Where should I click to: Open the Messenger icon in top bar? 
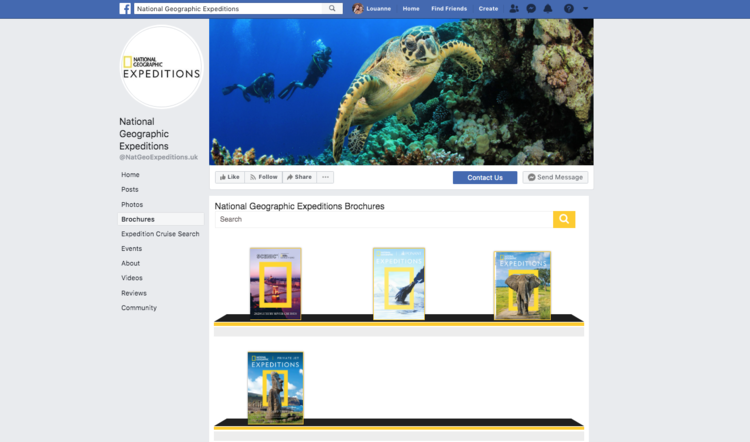click(531, 9)
